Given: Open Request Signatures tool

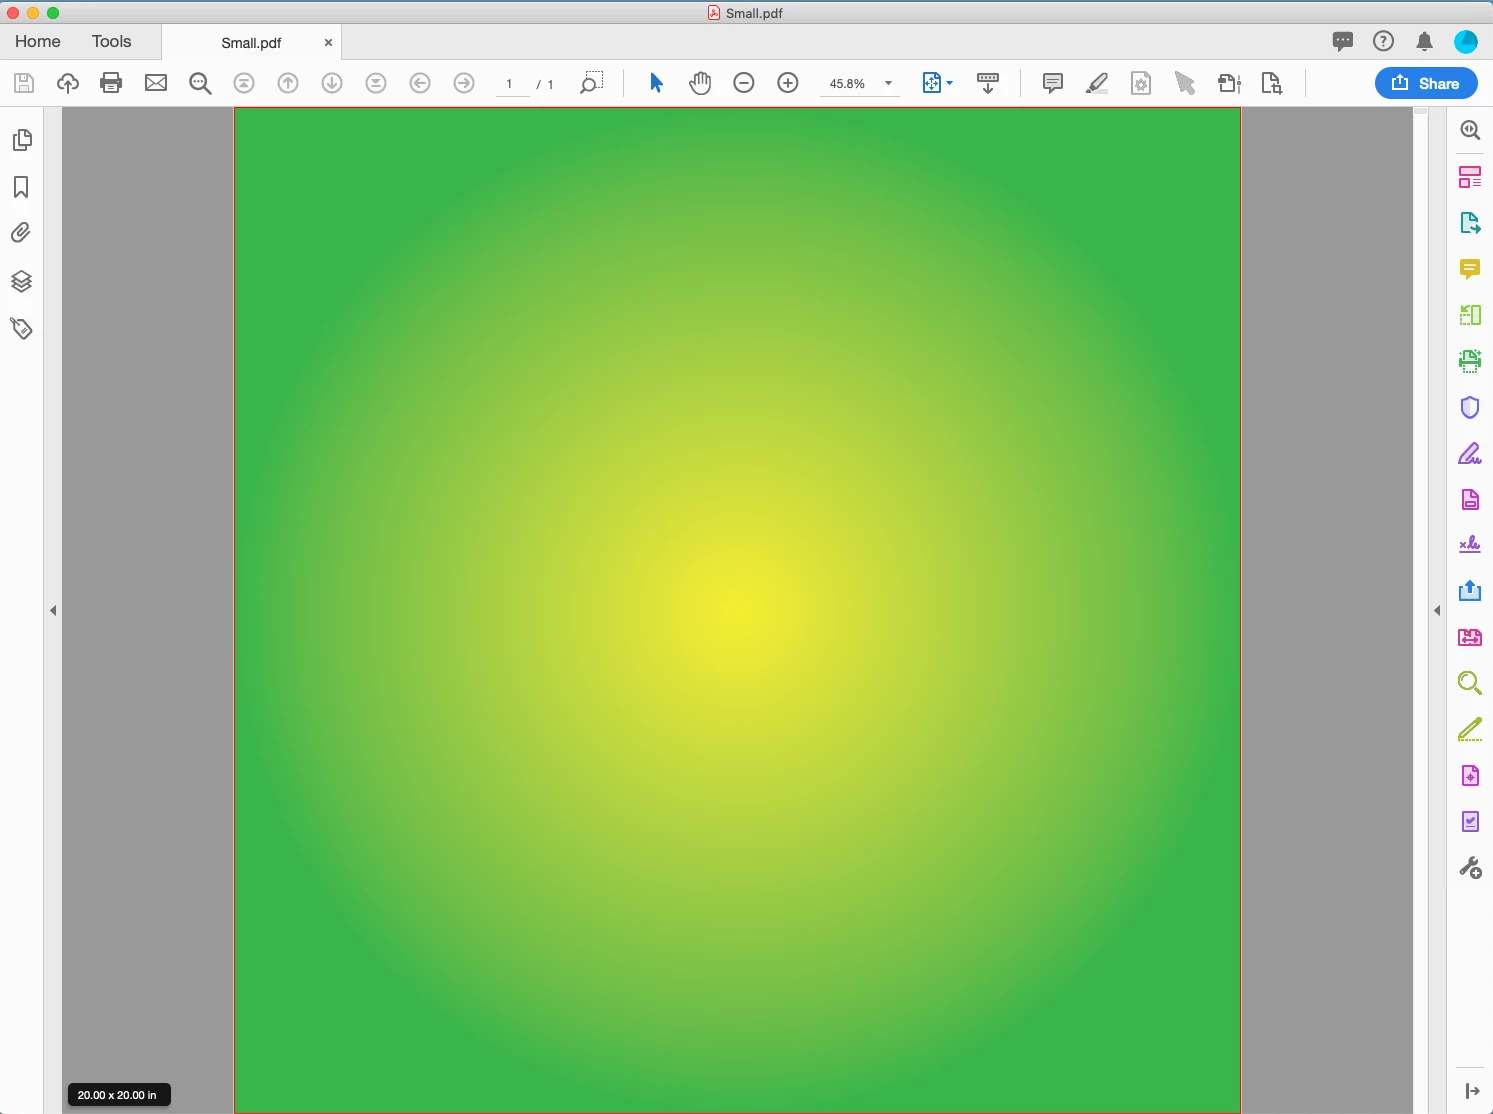Looking at the screenshot, I should click(1470, 545).
